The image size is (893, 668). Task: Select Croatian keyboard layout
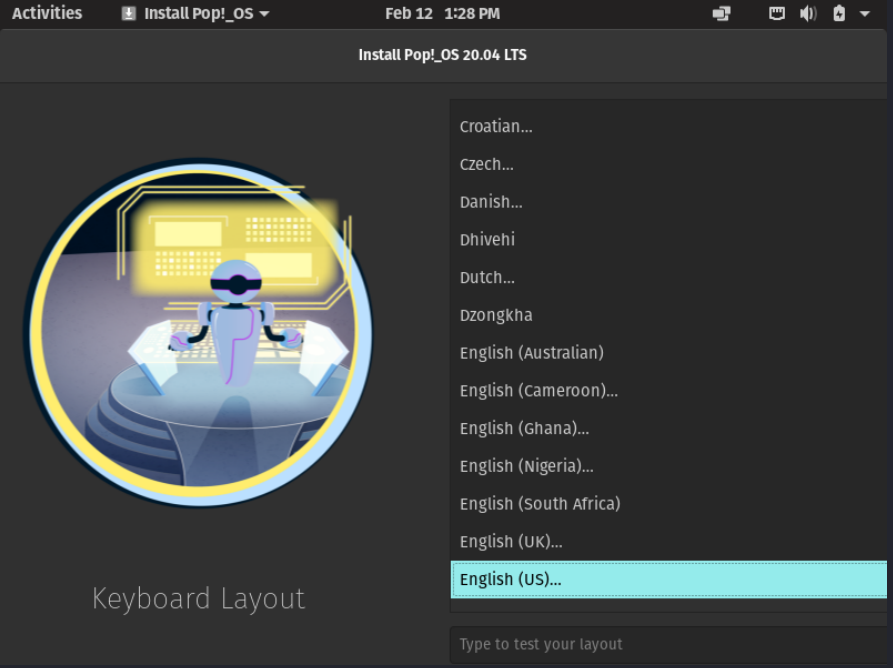coord(669,126)
